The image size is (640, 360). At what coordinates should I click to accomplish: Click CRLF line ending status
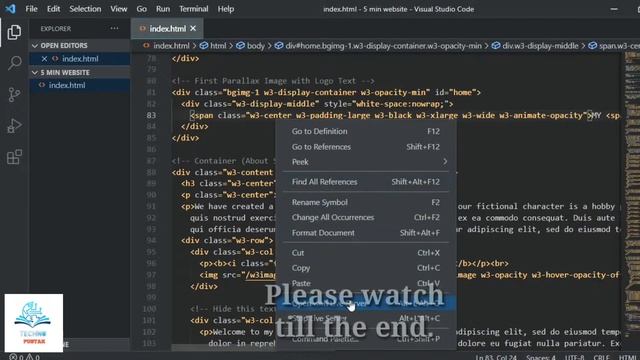tap(601, 357)
